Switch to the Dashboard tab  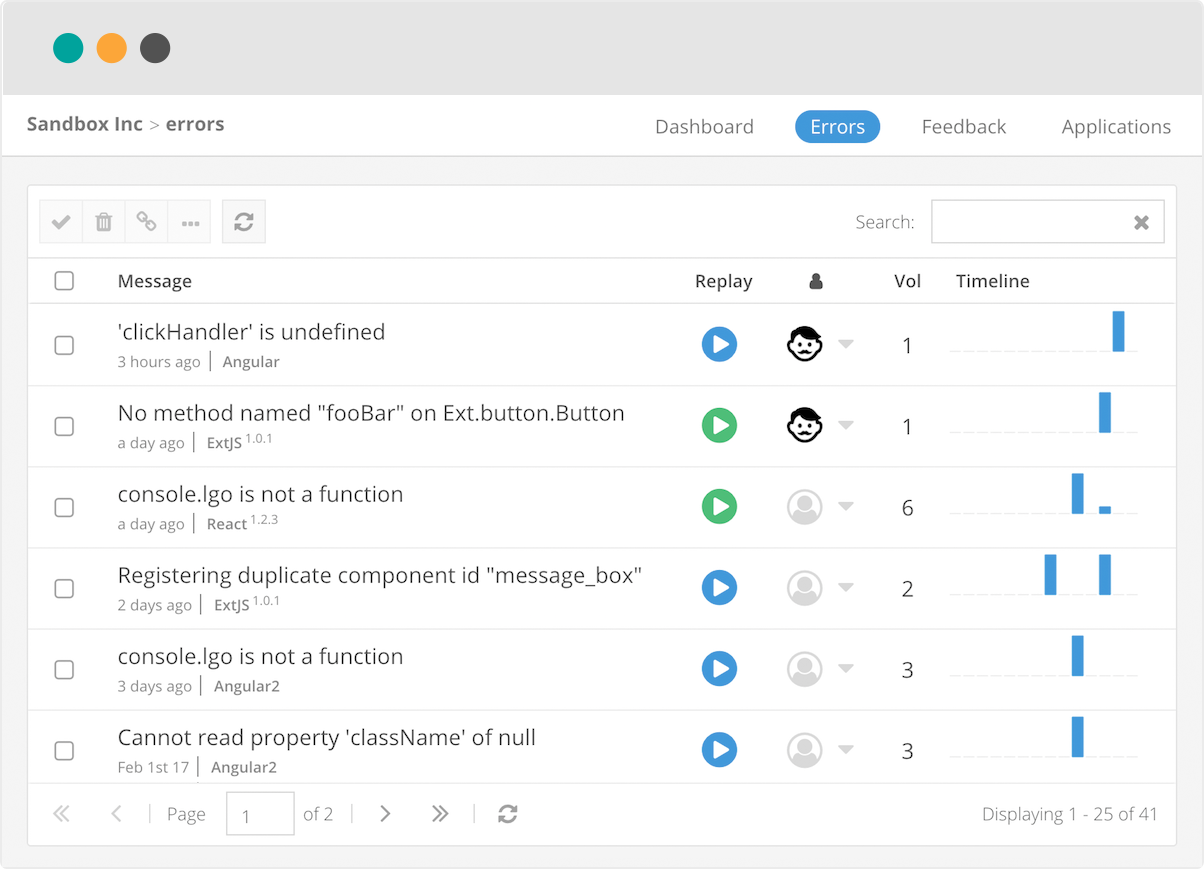click(704, 126)
